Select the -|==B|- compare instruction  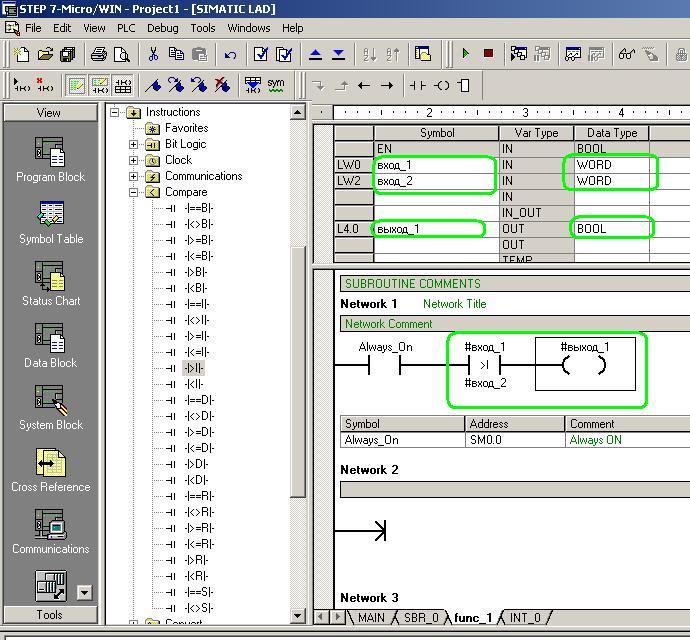click(199, 208)
